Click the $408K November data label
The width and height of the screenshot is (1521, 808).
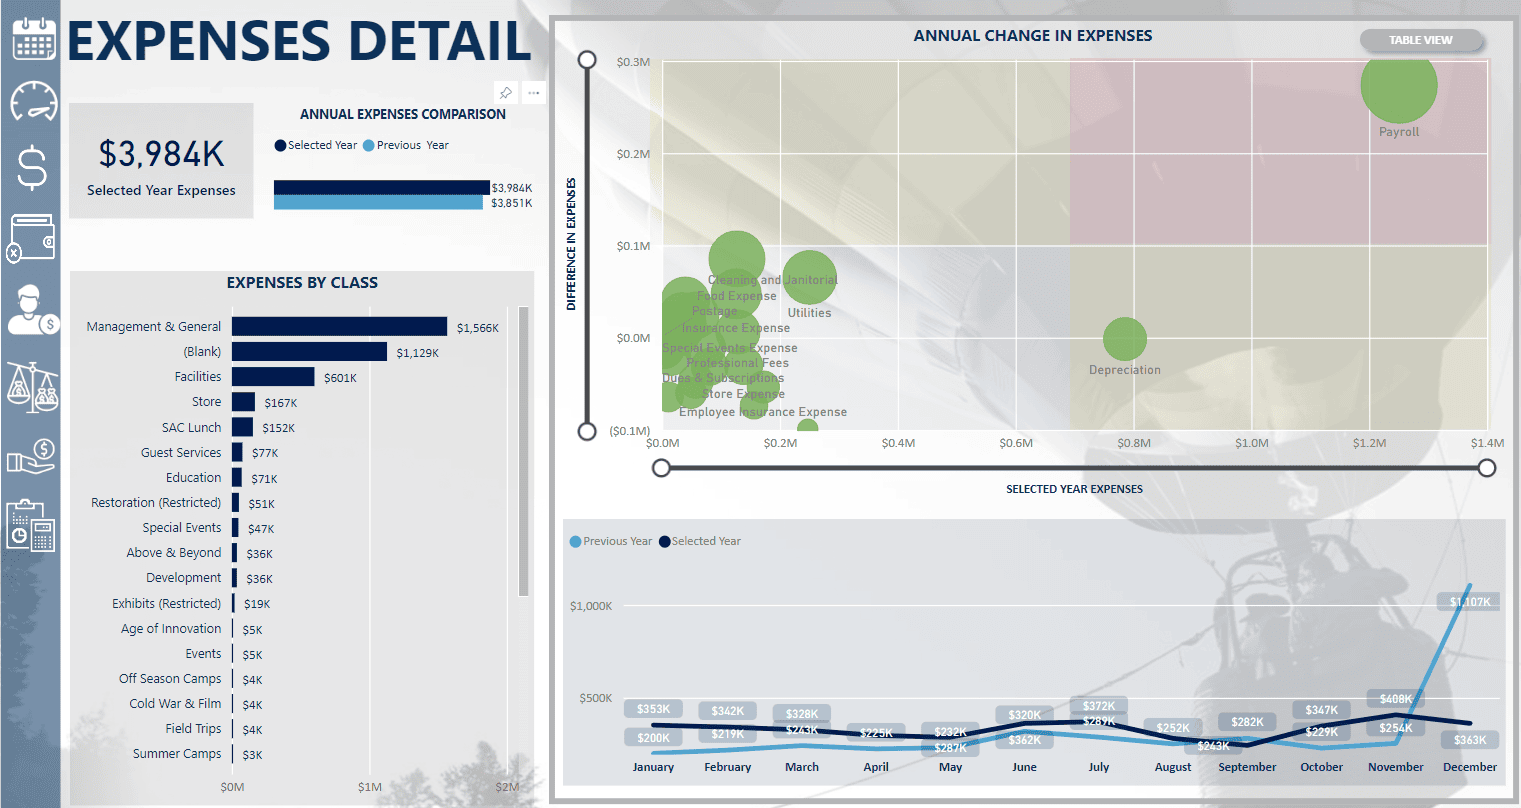tap(1396, 699)
